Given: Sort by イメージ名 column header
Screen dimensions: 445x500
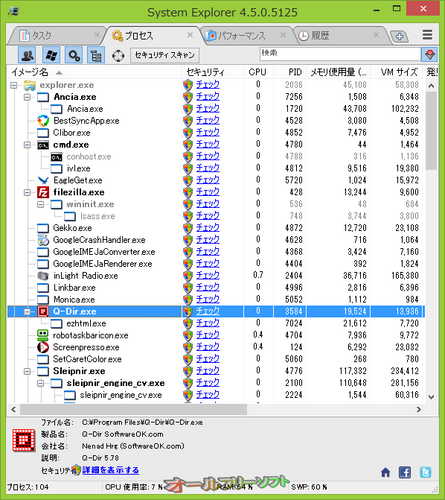Looking at the screenshot, I should (x=94, y=72).
